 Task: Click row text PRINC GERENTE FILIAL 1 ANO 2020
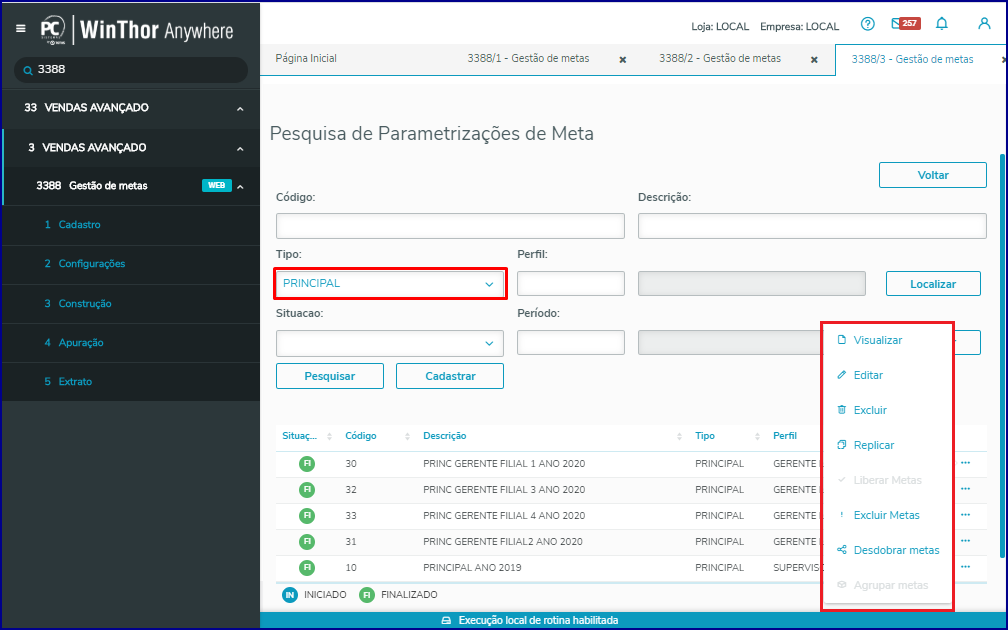coord(504,464)
